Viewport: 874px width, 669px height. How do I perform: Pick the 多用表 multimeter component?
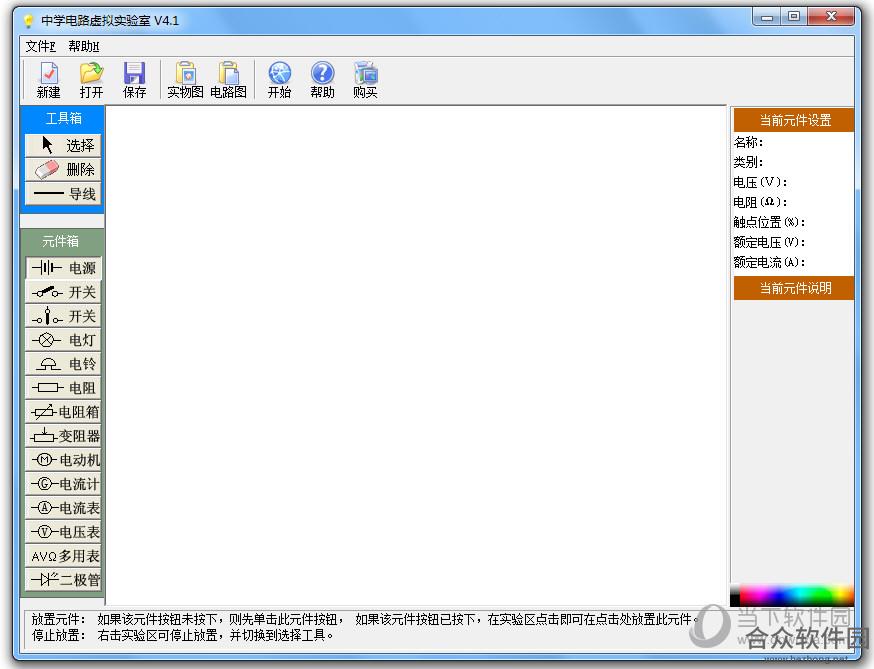pyautogui.click(x=64, y=556)
